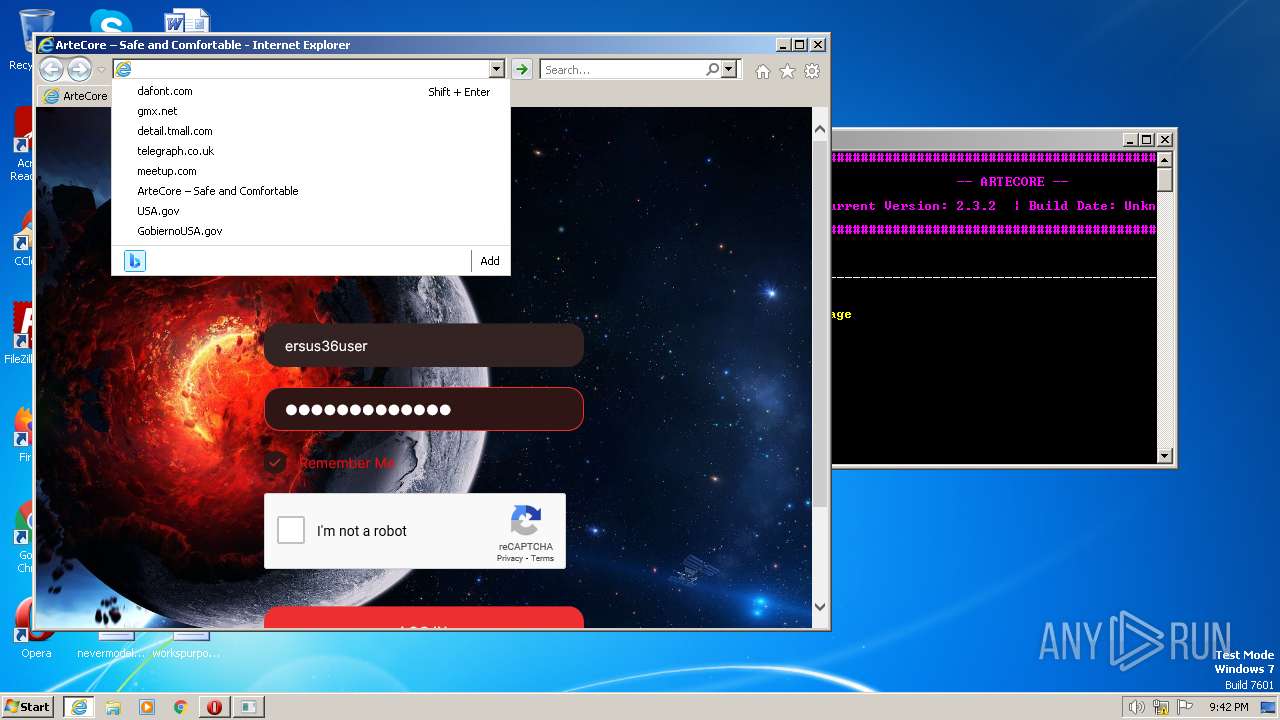Click console window scrollbar thumb

point(1164,180)
